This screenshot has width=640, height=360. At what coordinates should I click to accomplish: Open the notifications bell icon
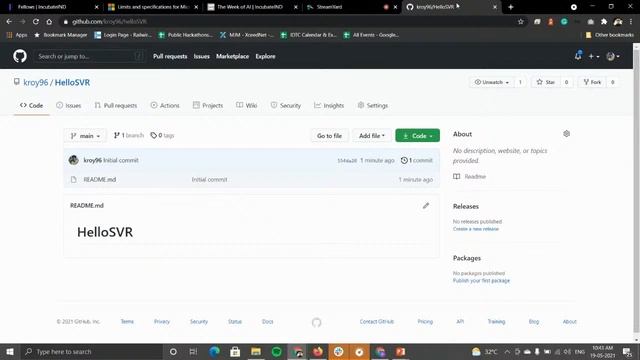point(578,56)
